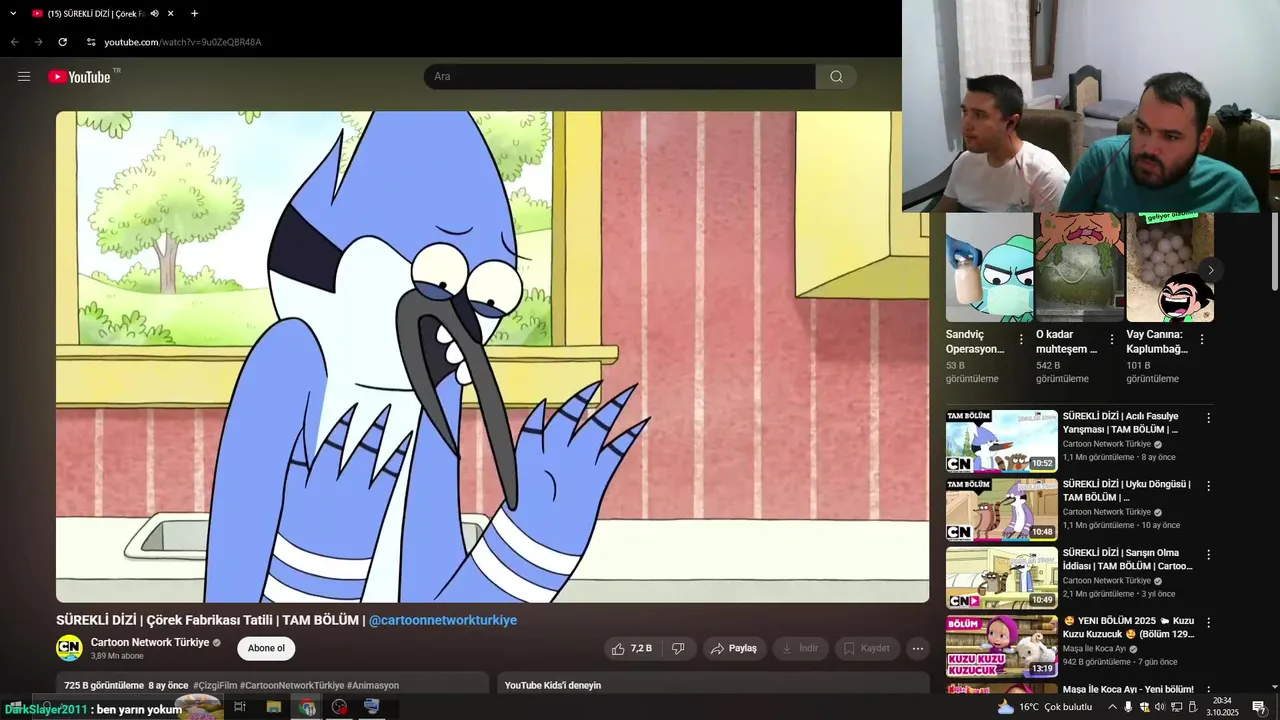Open the recording app taskbar icon
The image size is (1280, 720).
pos(340,707)
